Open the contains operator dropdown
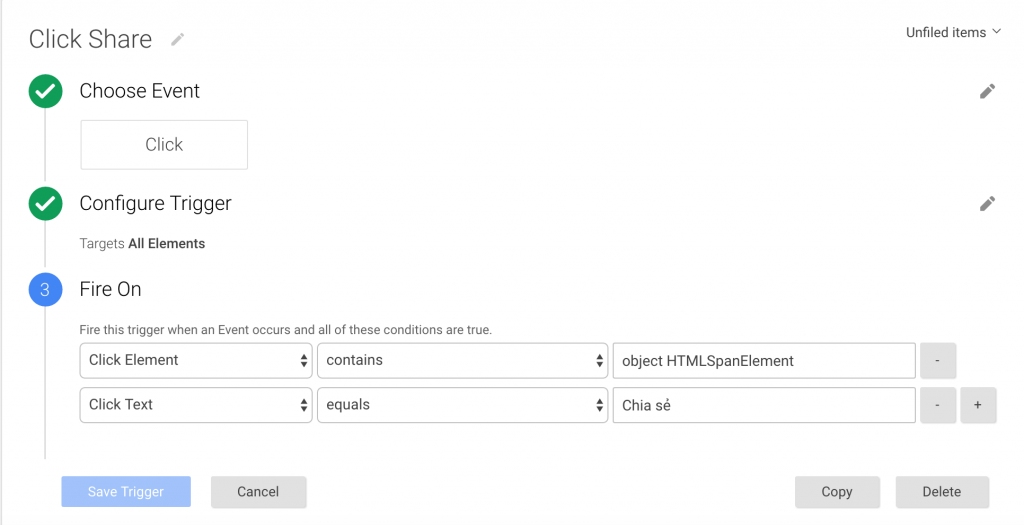Viewport: 1024px width, 525px height. pyautogui.click(x=462, y=360)
